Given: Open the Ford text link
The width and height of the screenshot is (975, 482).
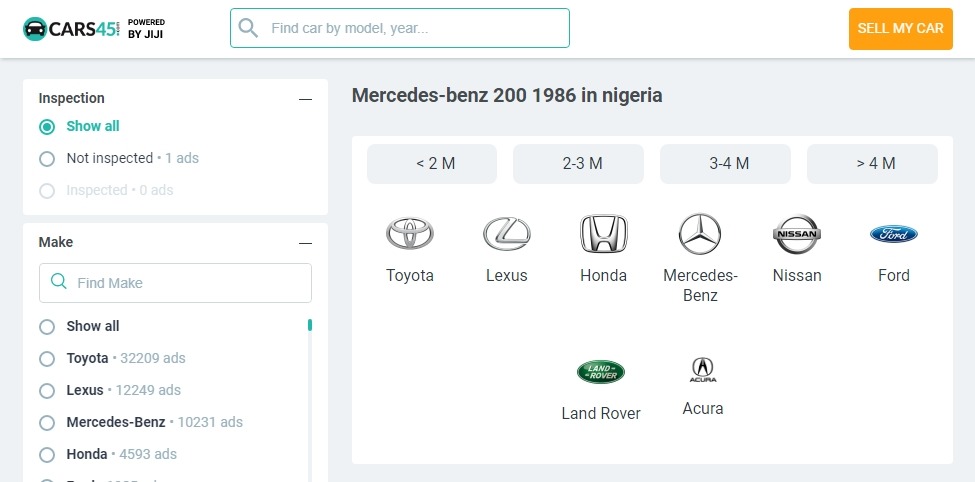Looking at the screenshot, I should pyautogui.click(x=894, y=276).
